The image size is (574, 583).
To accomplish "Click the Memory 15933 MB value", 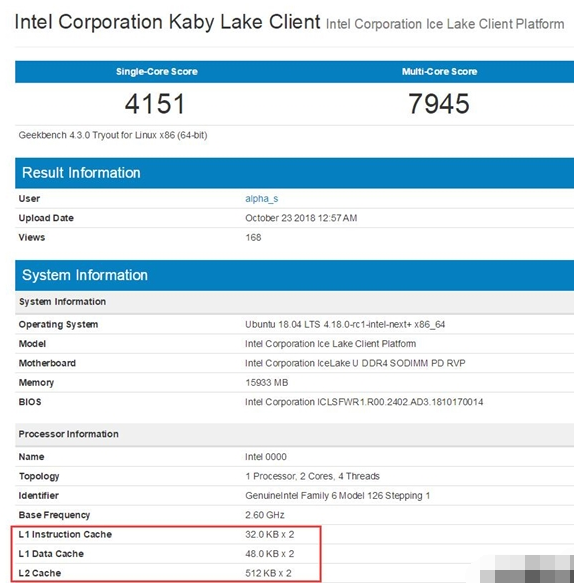I will tap(267, 383).
